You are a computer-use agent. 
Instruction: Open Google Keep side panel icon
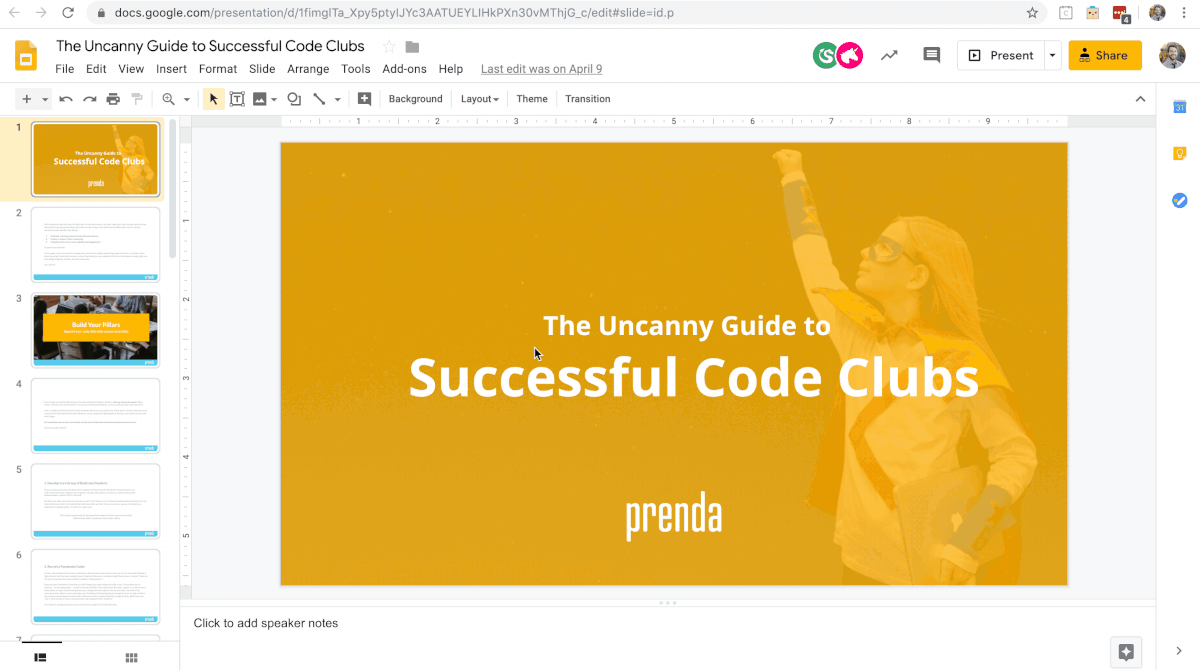[x=1179, y=153]
